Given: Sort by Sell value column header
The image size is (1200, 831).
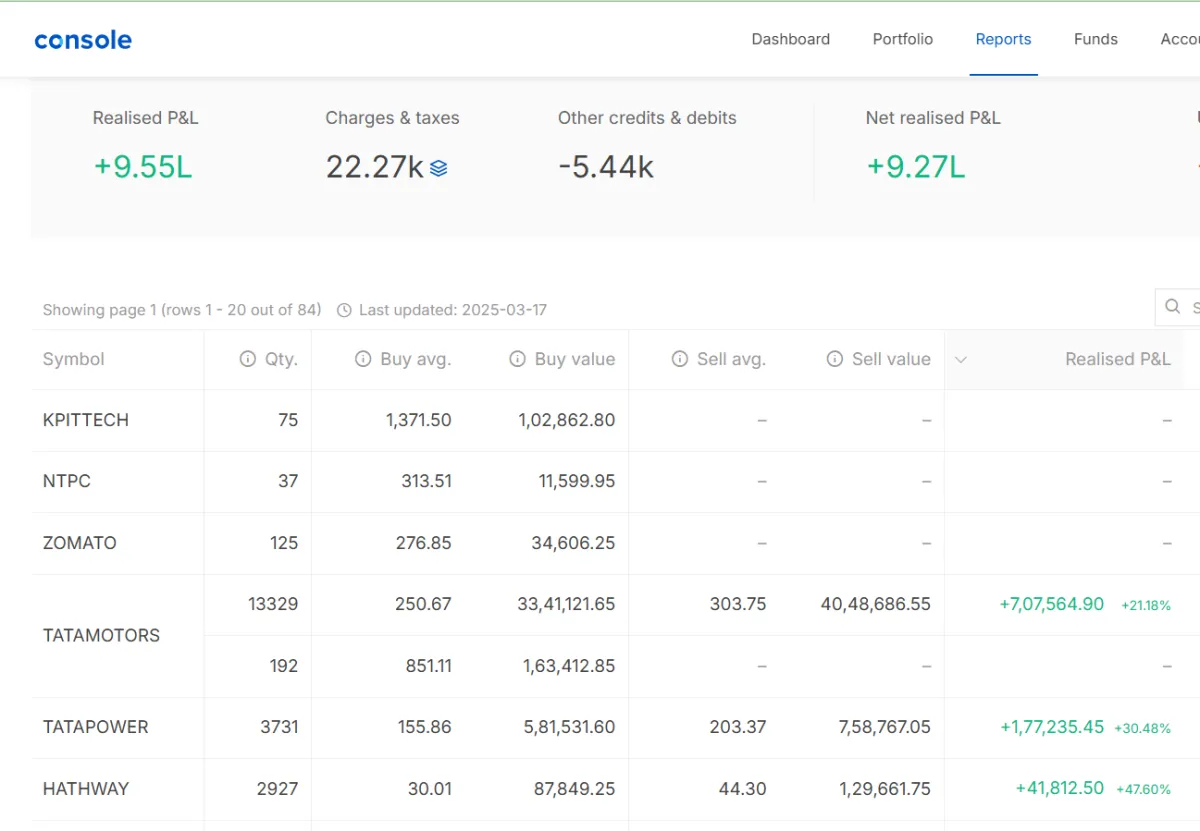Looking at the screenshot, I should coord(891,359).
